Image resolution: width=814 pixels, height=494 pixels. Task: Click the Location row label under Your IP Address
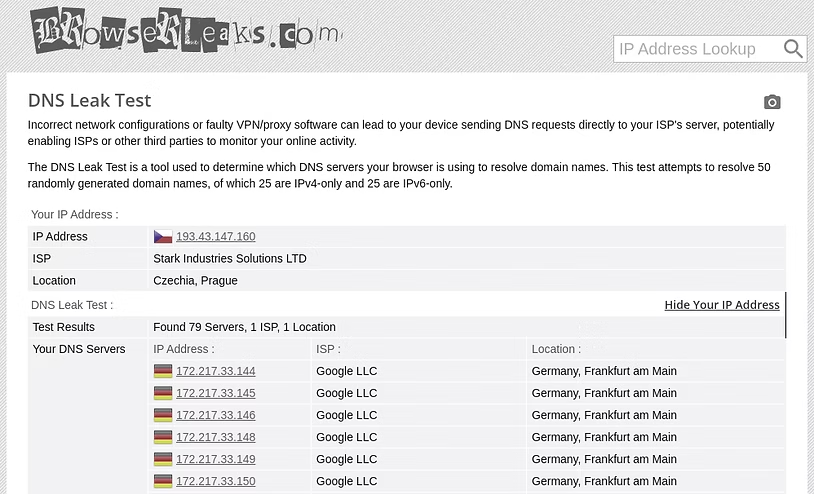tap(54, 281)
